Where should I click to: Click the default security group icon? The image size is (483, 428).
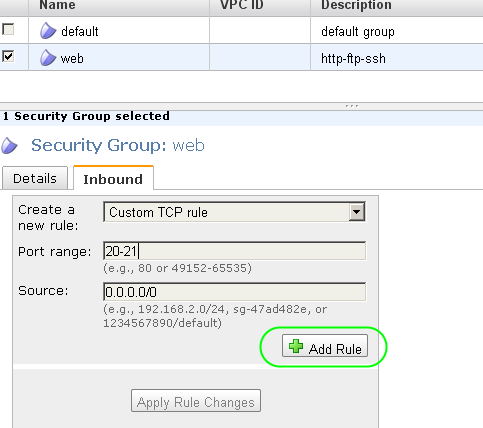pyautogui.click(x=48, y=31)
